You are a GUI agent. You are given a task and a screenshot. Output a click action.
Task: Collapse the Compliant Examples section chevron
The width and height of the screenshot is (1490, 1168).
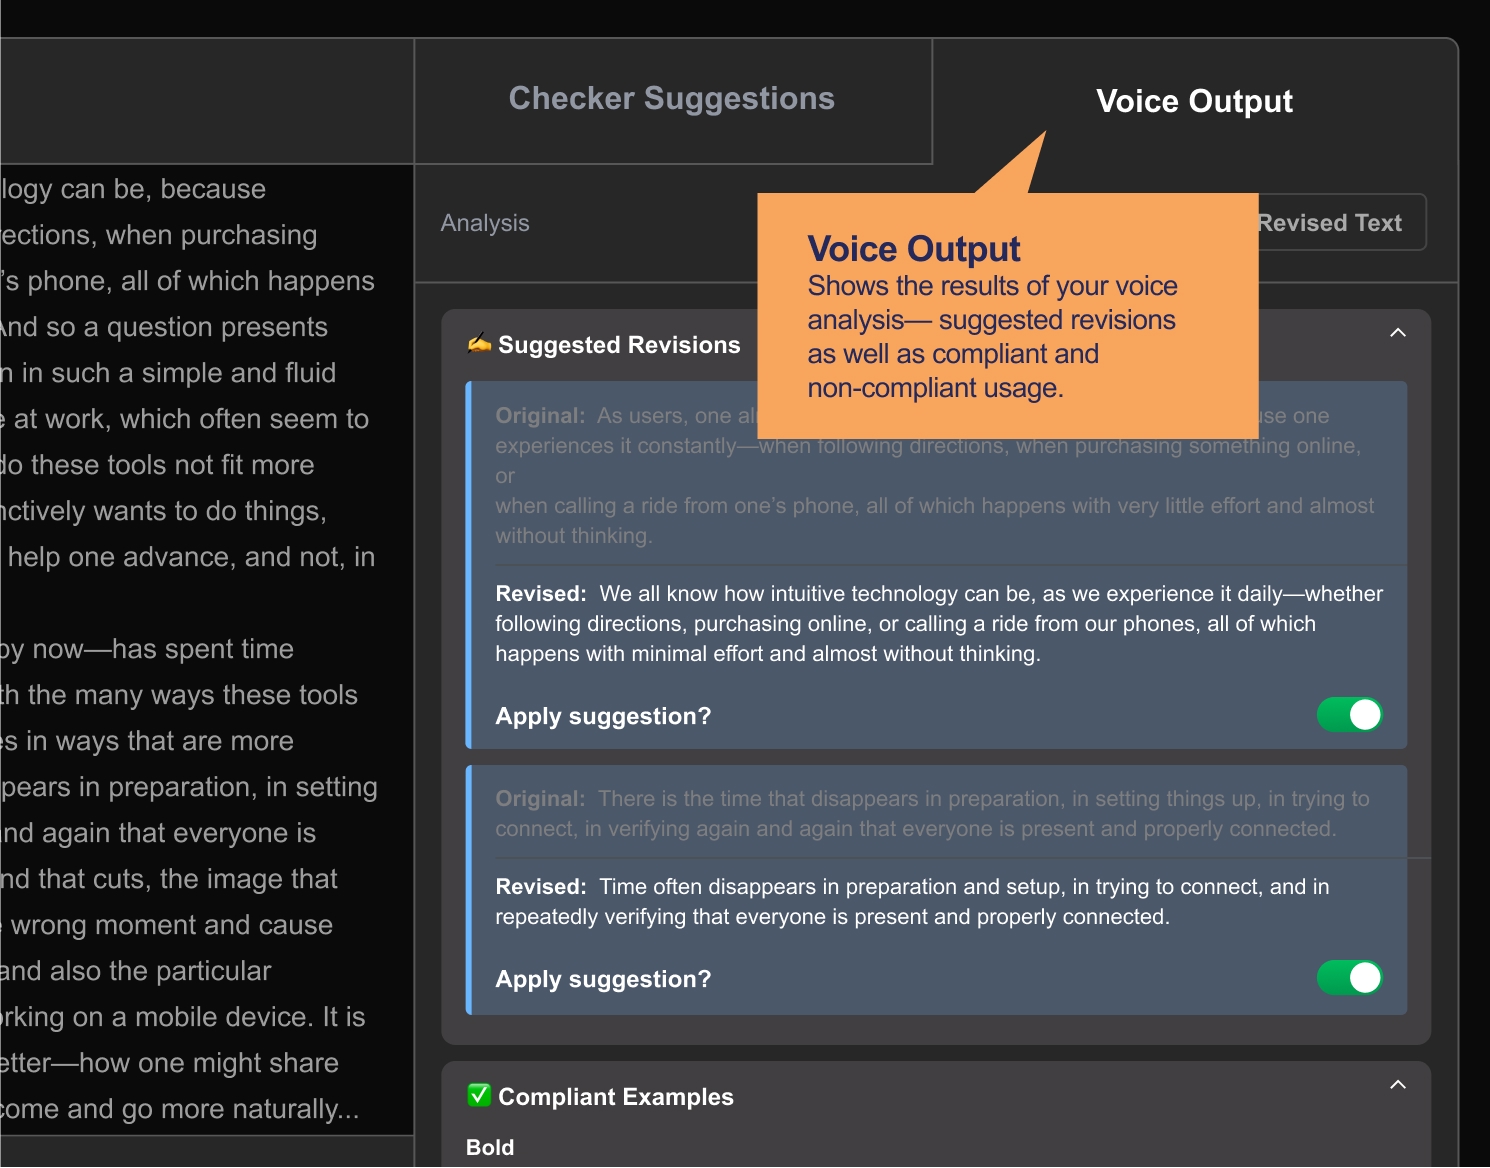coord(1398,1085)
